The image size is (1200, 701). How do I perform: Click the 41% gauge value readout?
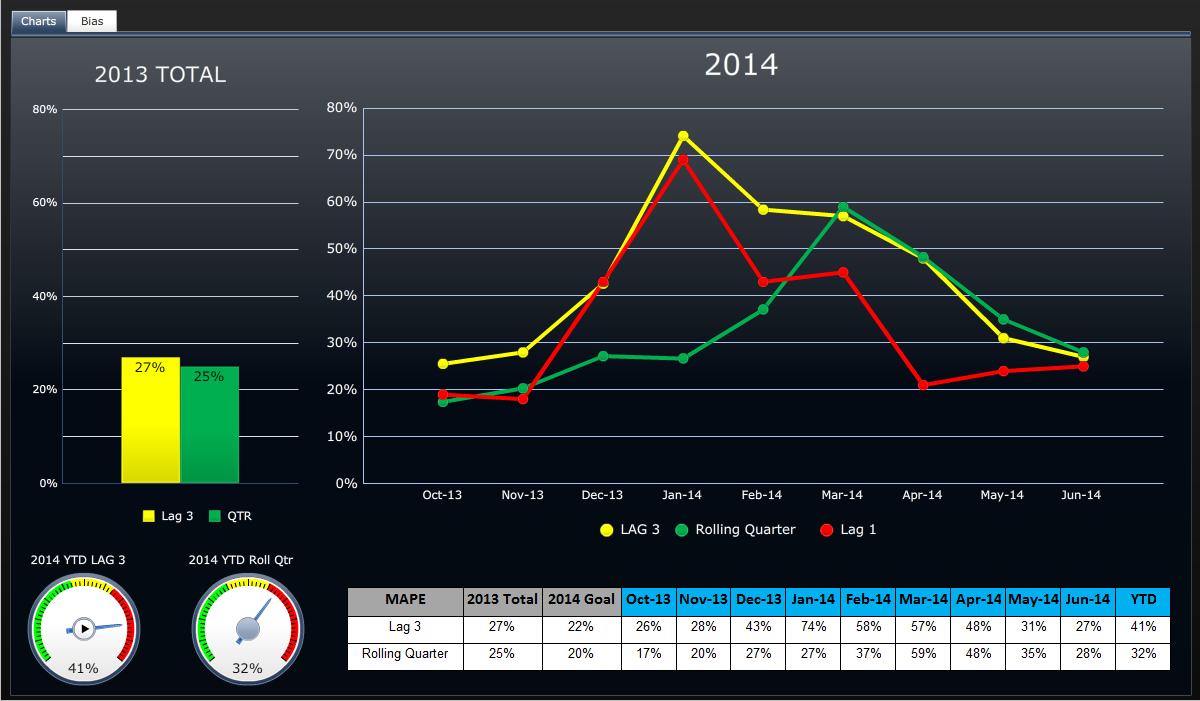point(85,670)
